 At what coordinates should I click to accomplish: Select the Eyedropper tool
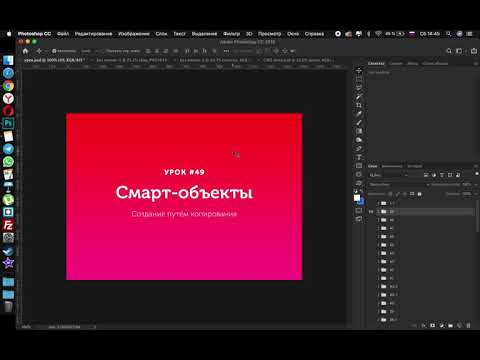tap(359, 114)
